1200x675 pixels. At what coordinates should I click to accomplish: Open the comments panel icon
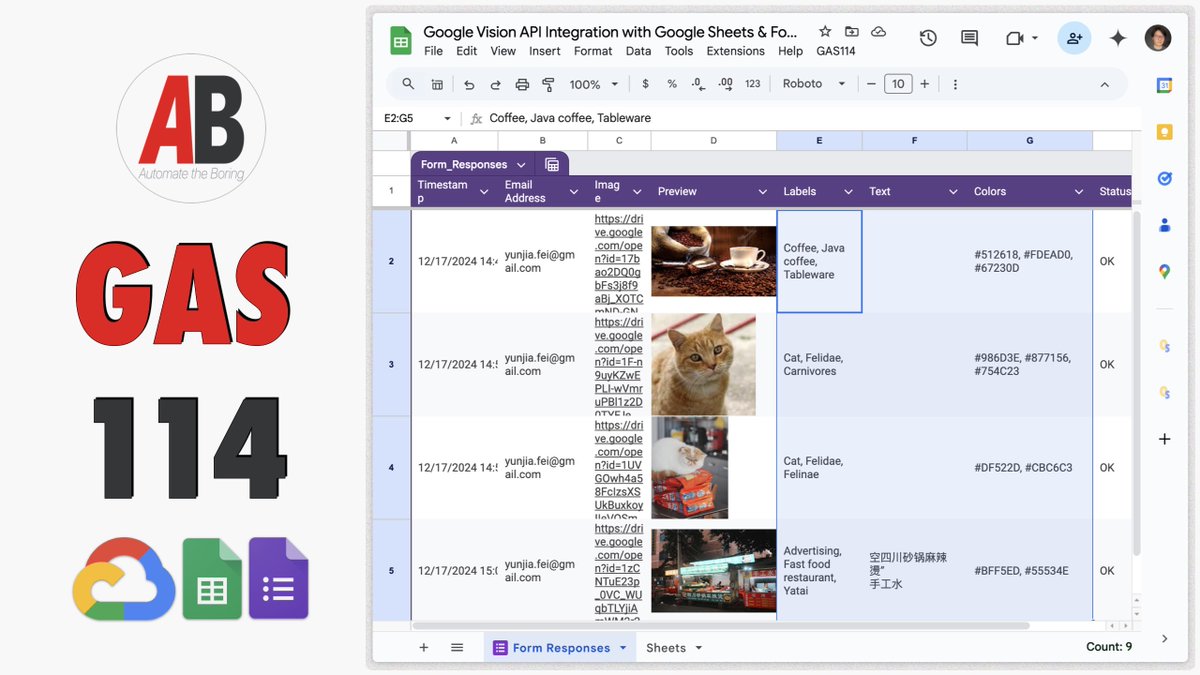[x=969, y=38]
